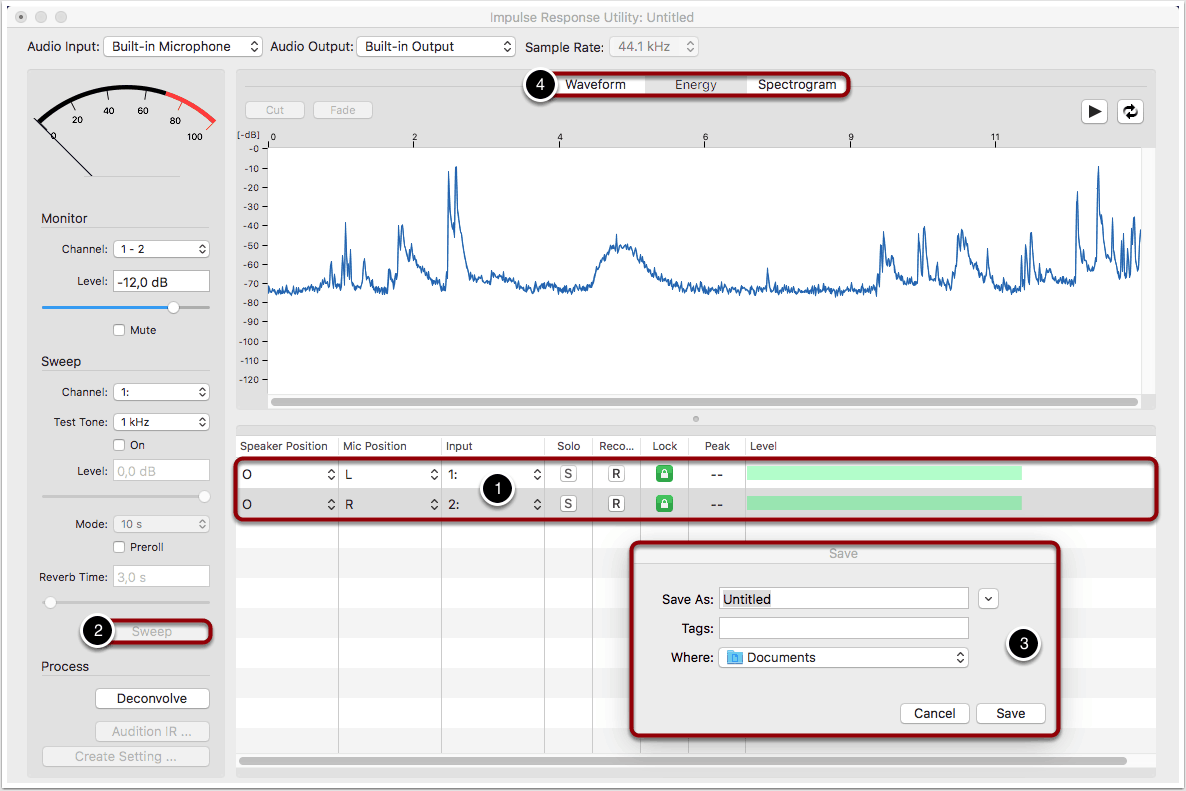Solo the second track with S button
The width and height of the screenshot is (1186, 791).
point(568,504)
